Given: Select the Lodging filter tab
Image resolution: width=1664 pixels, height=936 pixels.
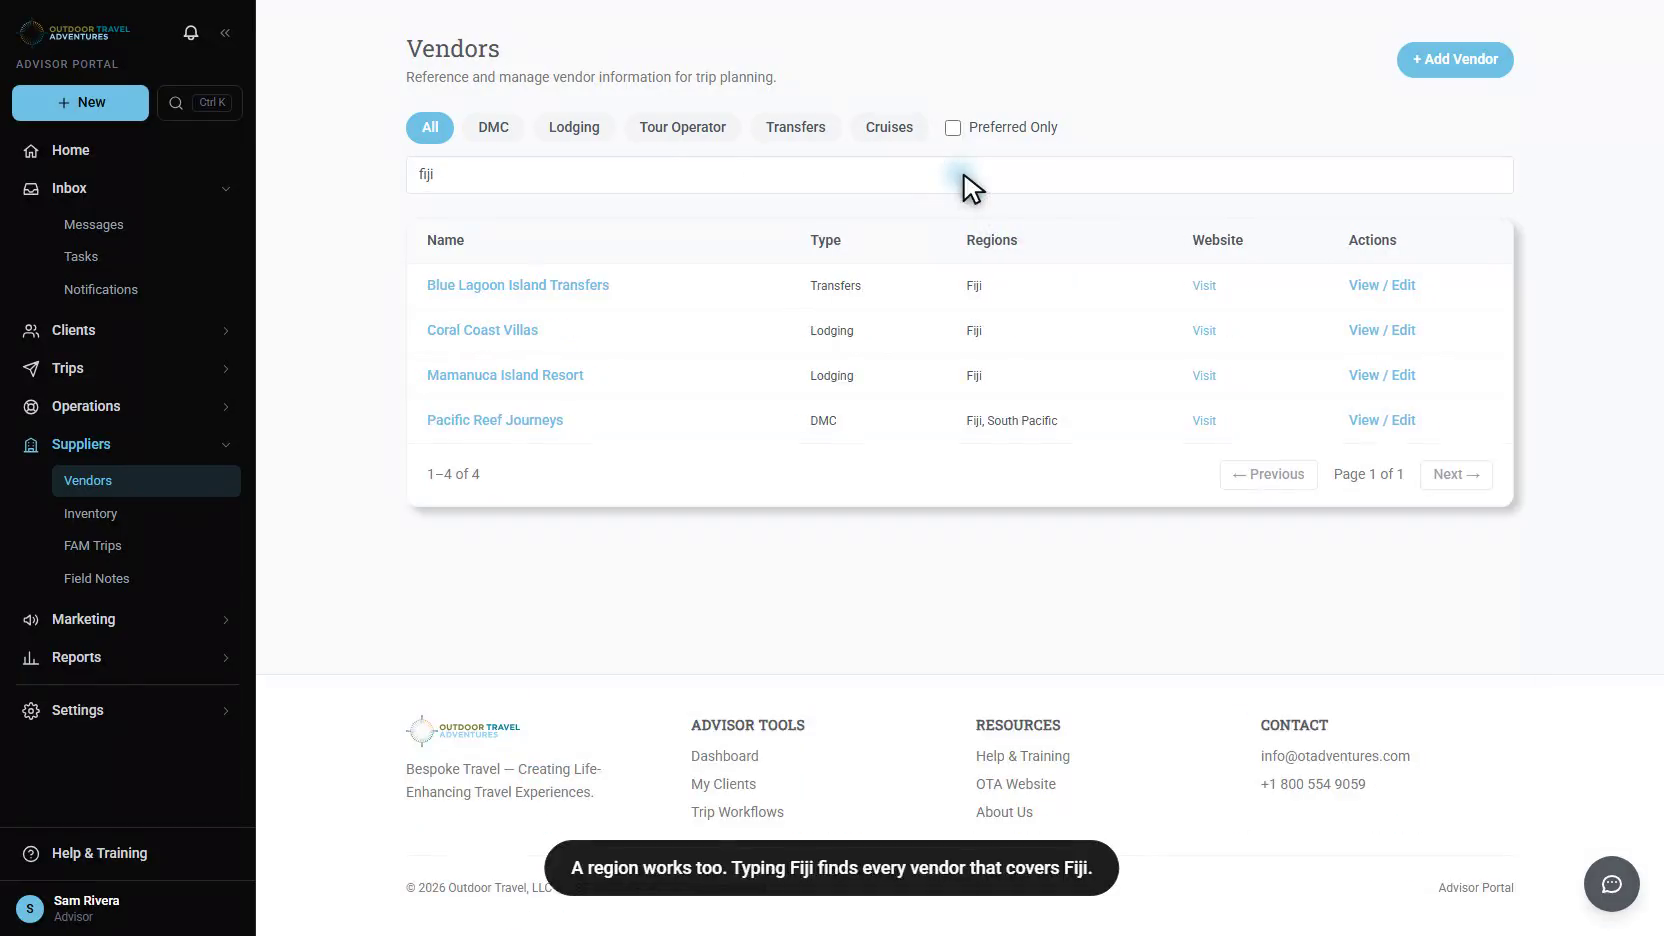Looking at the screenshot, I should (x=574, y=128).
